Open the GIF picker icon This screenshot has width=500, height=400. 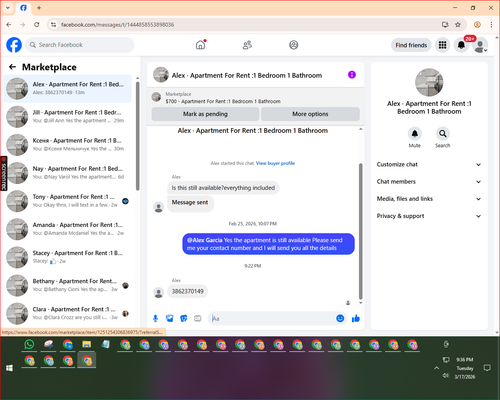point(198,319)
